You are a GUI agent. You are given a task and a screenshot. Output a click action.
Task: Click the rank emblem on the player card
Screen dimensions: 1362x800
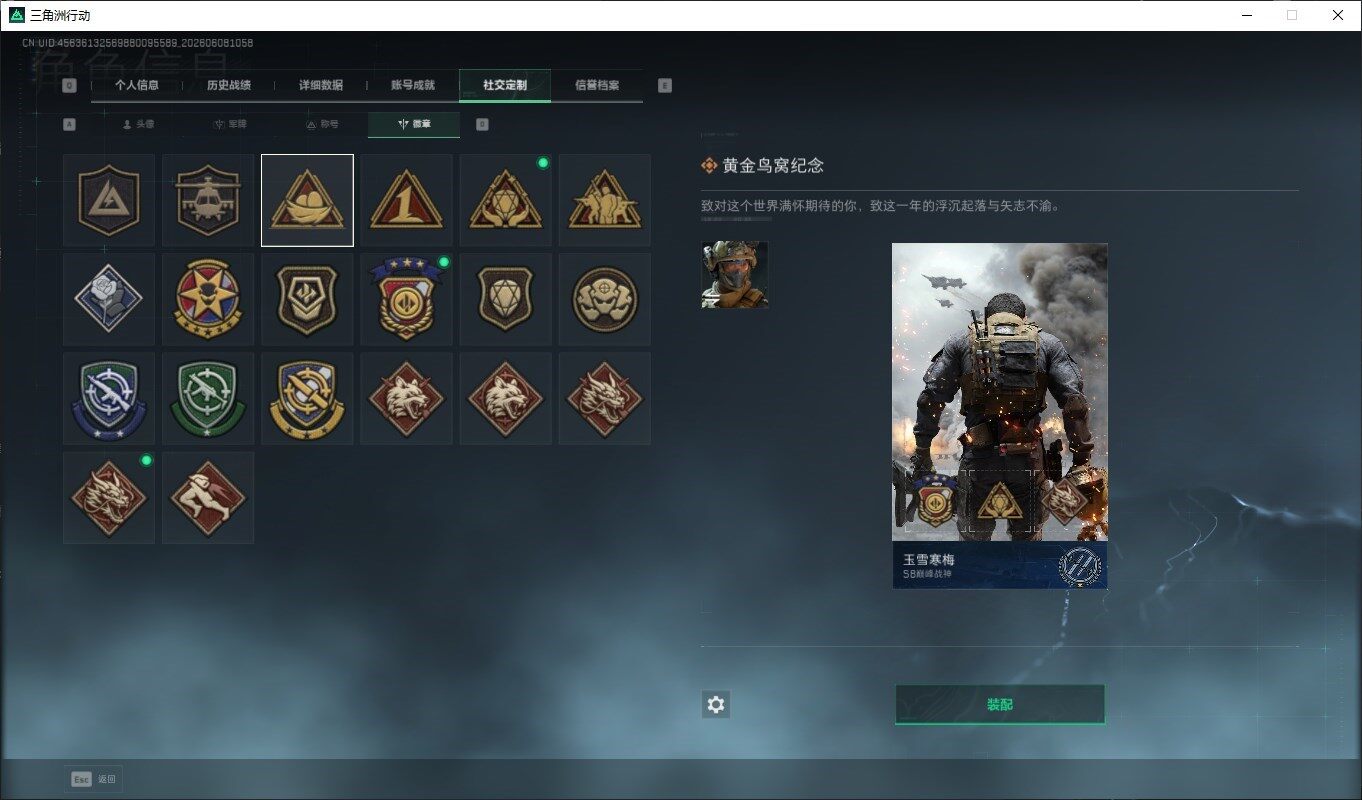point(1079,566)
